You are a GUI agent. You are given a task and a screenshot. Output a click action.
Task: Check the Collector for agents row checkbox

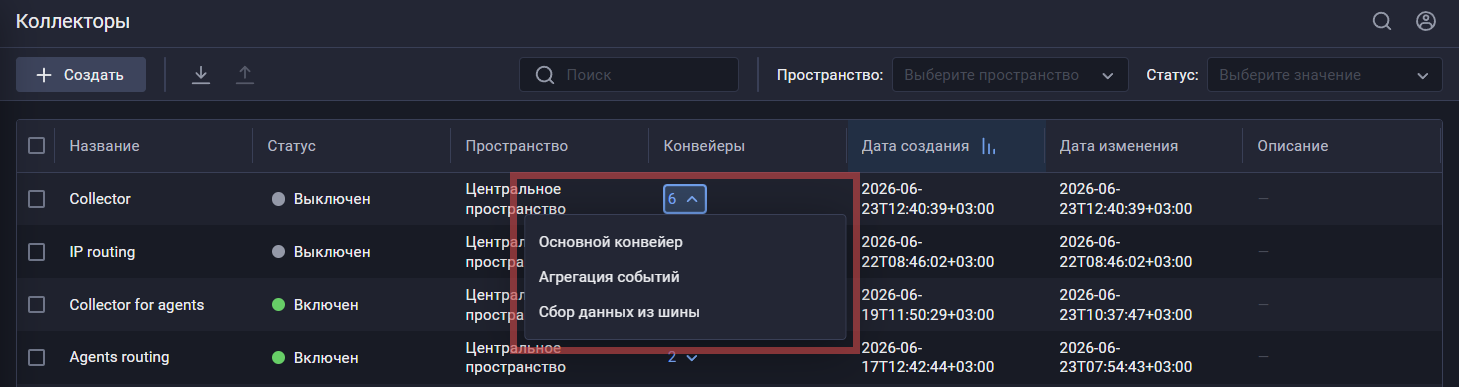(37, 304)
